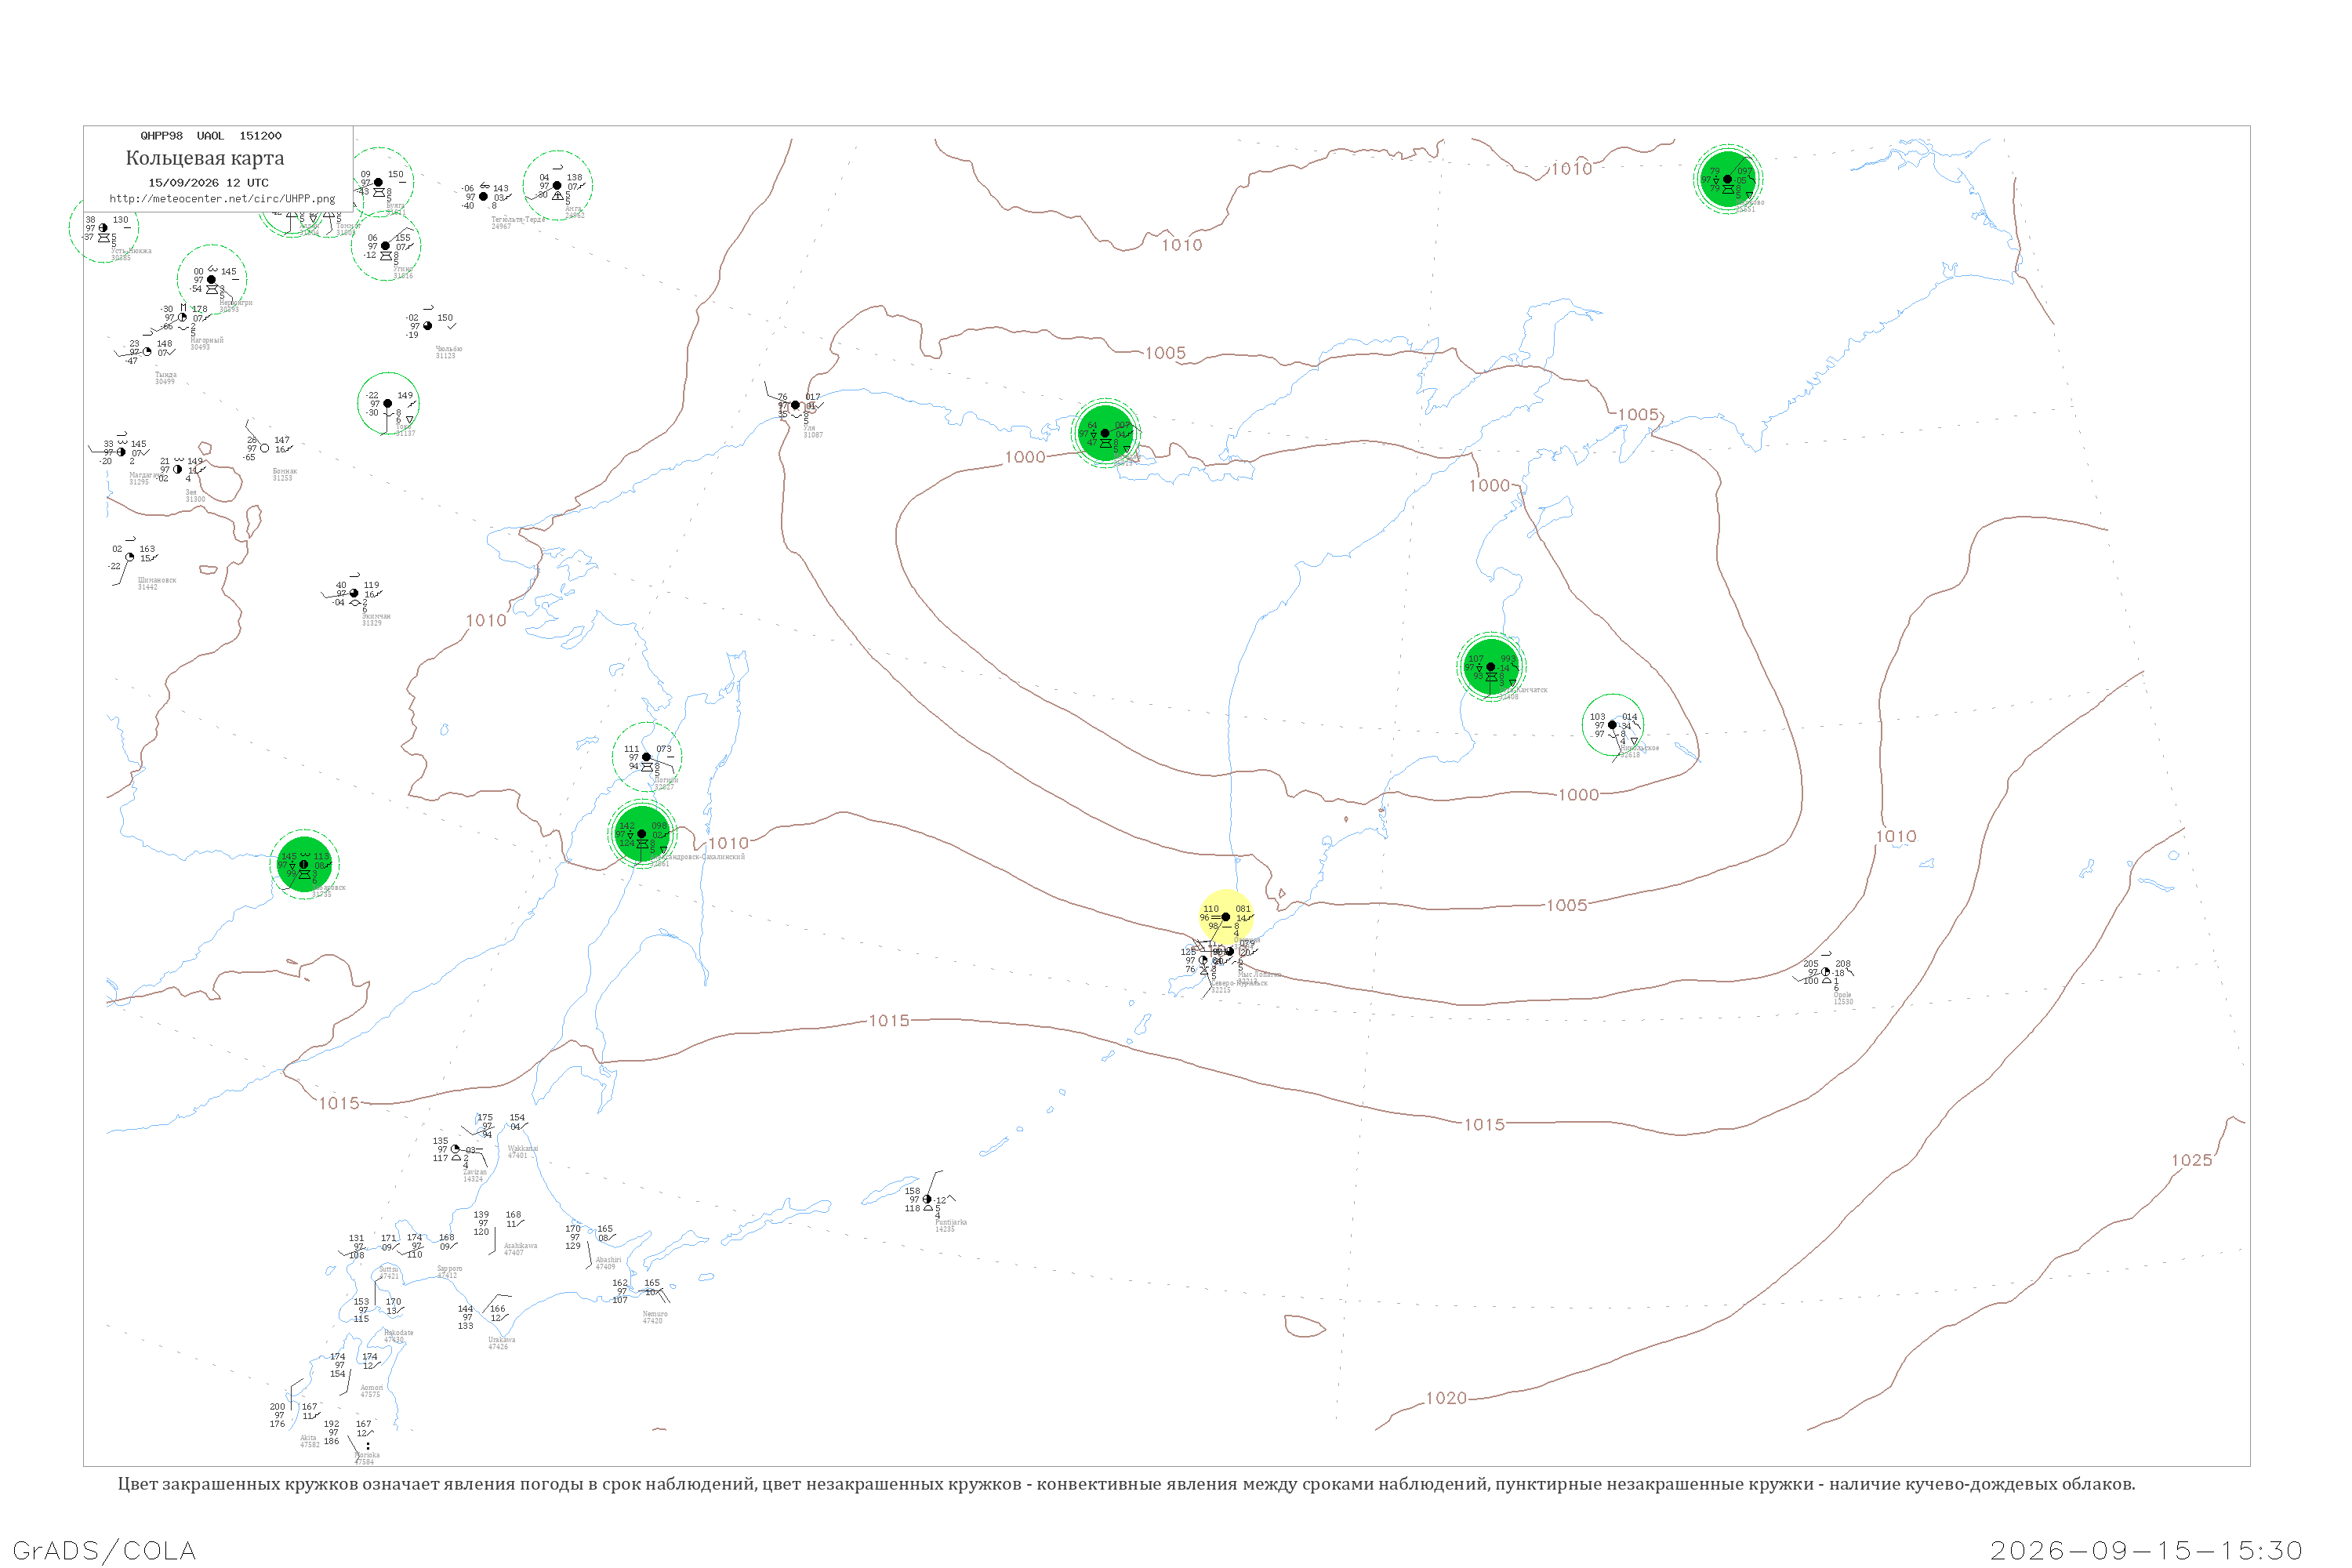The width and height of the screenshot is (2352, 1568).
Task: Click the Sapporo 47412 station label
Action: click(449, 1272)
